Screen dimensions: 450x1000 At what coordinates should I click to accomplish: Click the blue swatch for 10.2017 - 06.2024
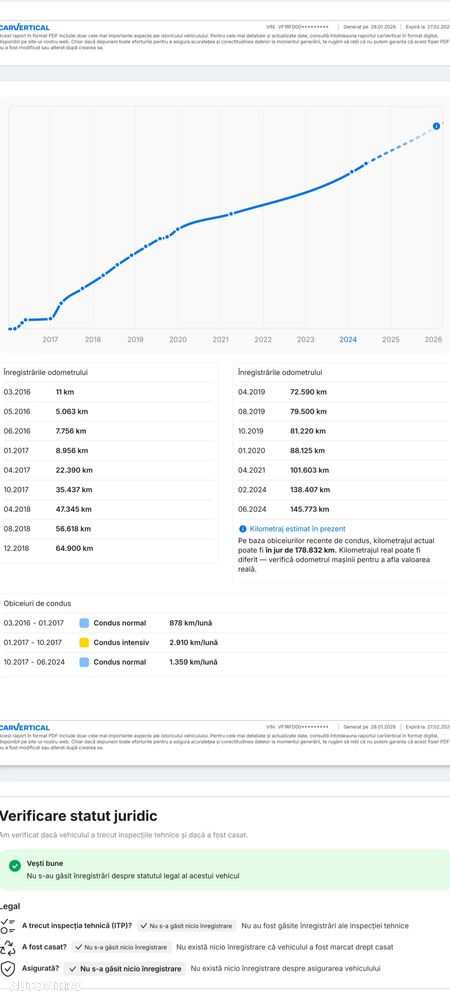click(x=84, y=663)
